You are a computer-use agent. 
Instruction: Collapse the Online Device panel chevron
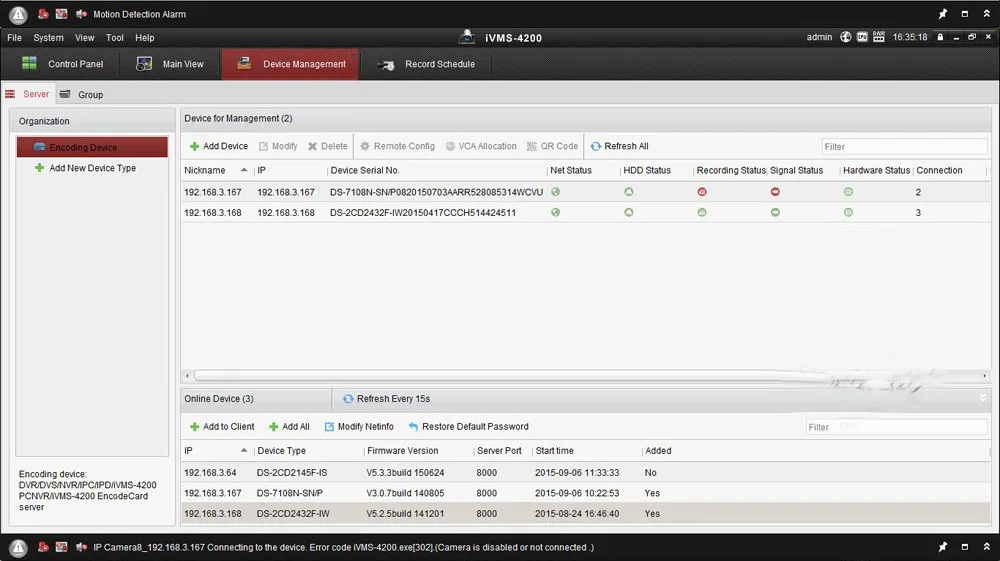pos(983,398)
